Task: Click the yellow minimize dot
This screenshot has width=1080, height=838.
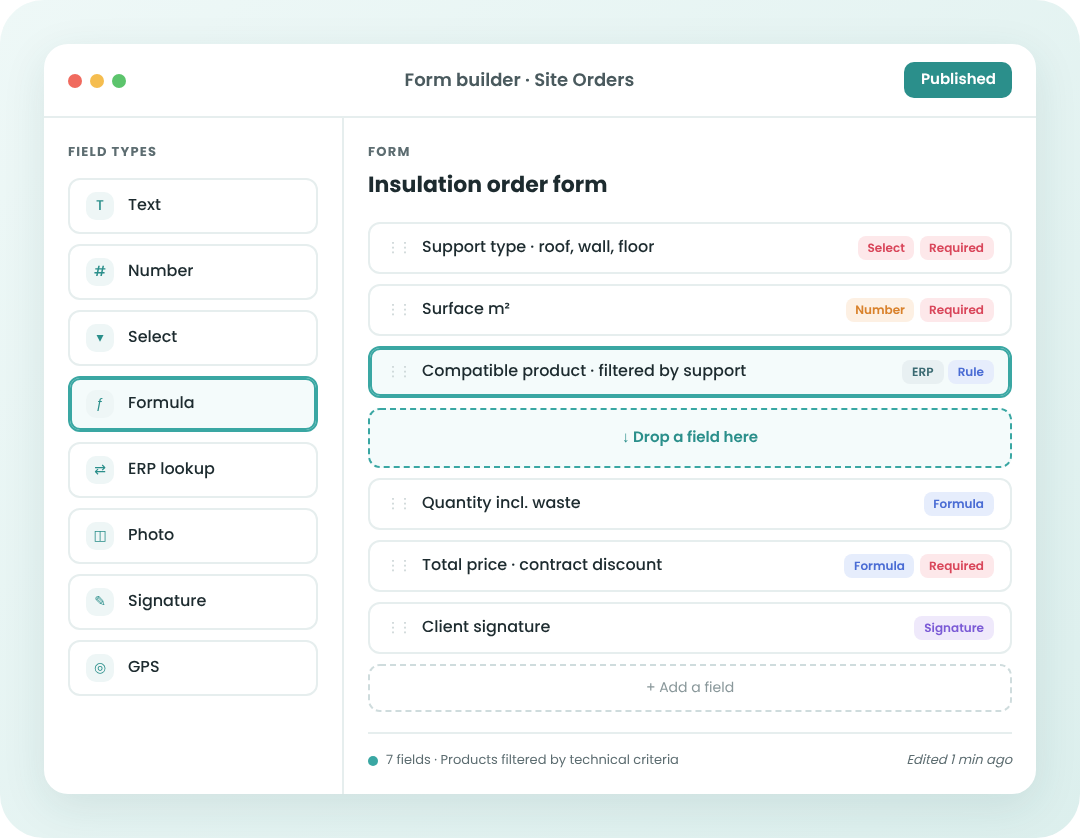Action: [97, 81]
